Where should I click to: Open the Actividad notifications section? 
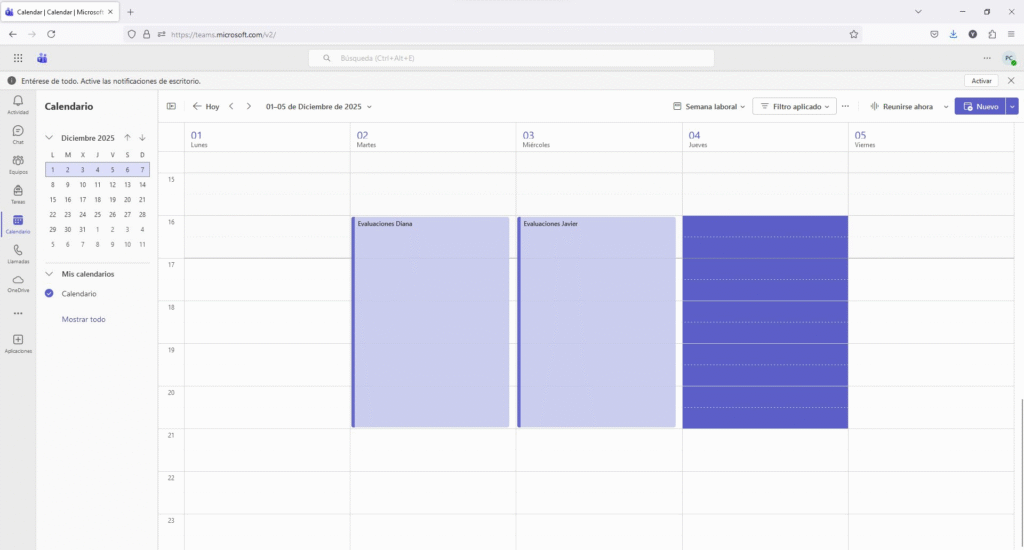[18, 104]
